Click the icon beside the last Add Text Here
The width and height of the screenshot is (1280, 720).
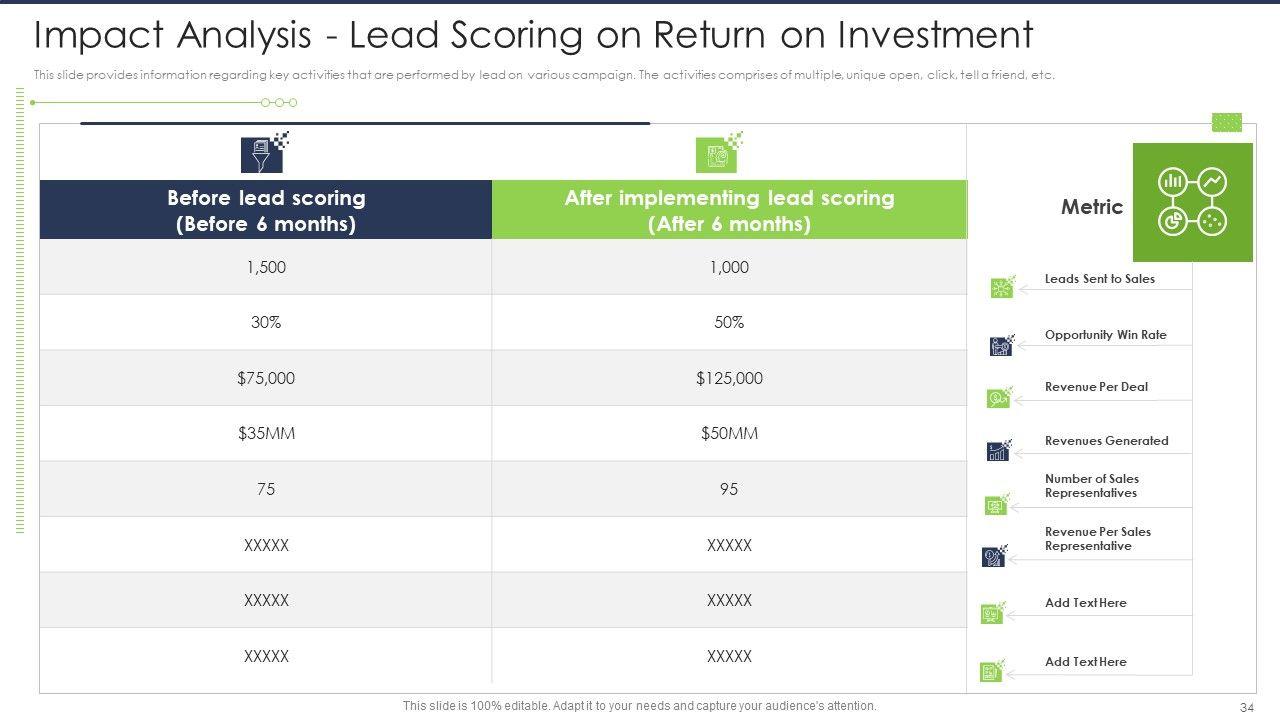tap(992, 672)
